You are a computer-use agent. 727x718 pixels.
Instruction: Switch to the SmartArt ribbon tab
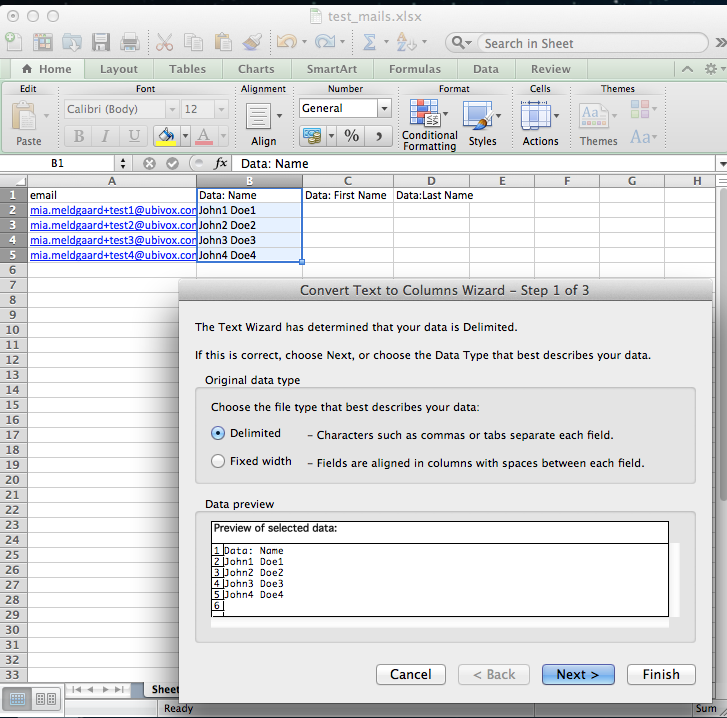pyautogui.click(x=332, y=69)
